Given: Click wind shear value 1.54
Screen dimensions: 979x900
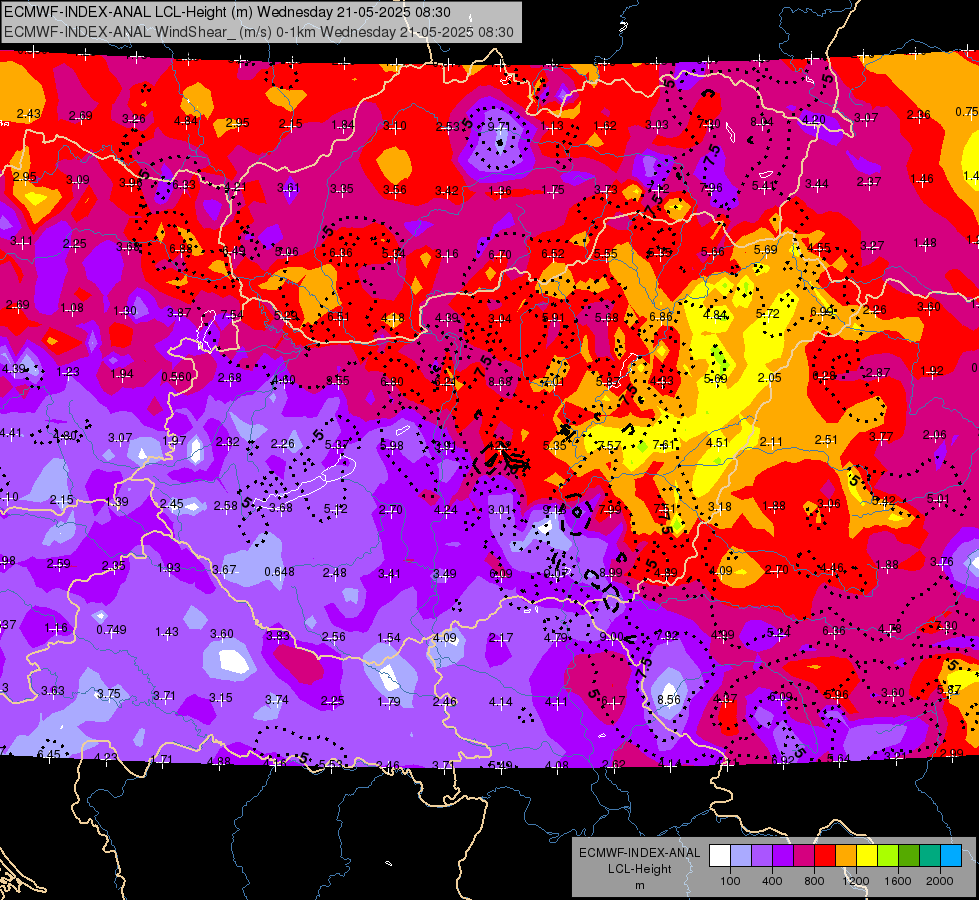Looking at the screenshot, I should [x=389, y=637].
